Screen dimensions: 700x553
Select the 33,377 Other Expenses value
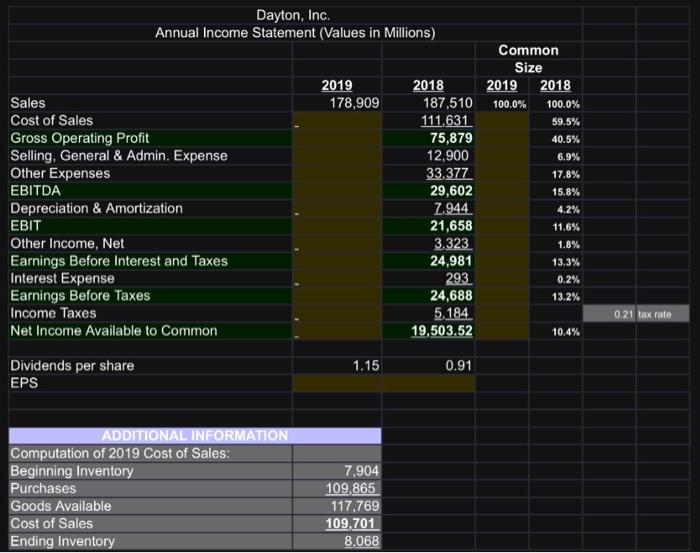coord(447,173)
